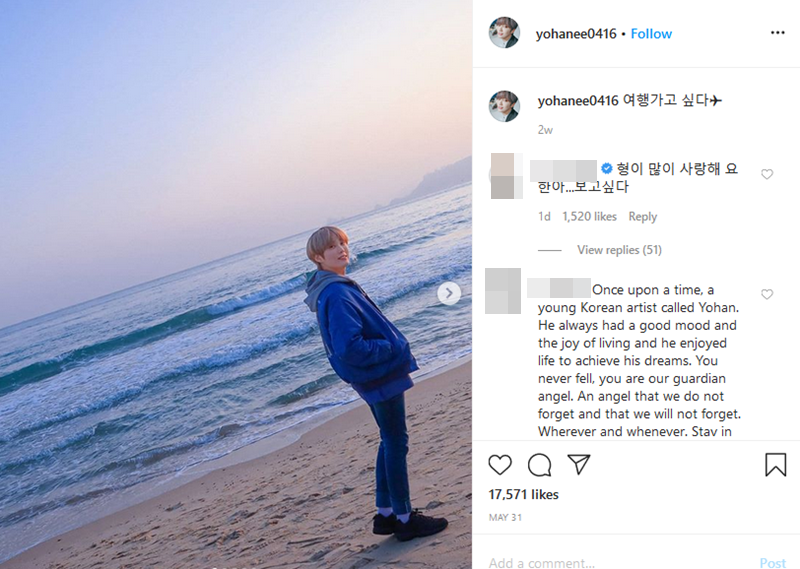Save post with bookmark icon

point(775,465)
